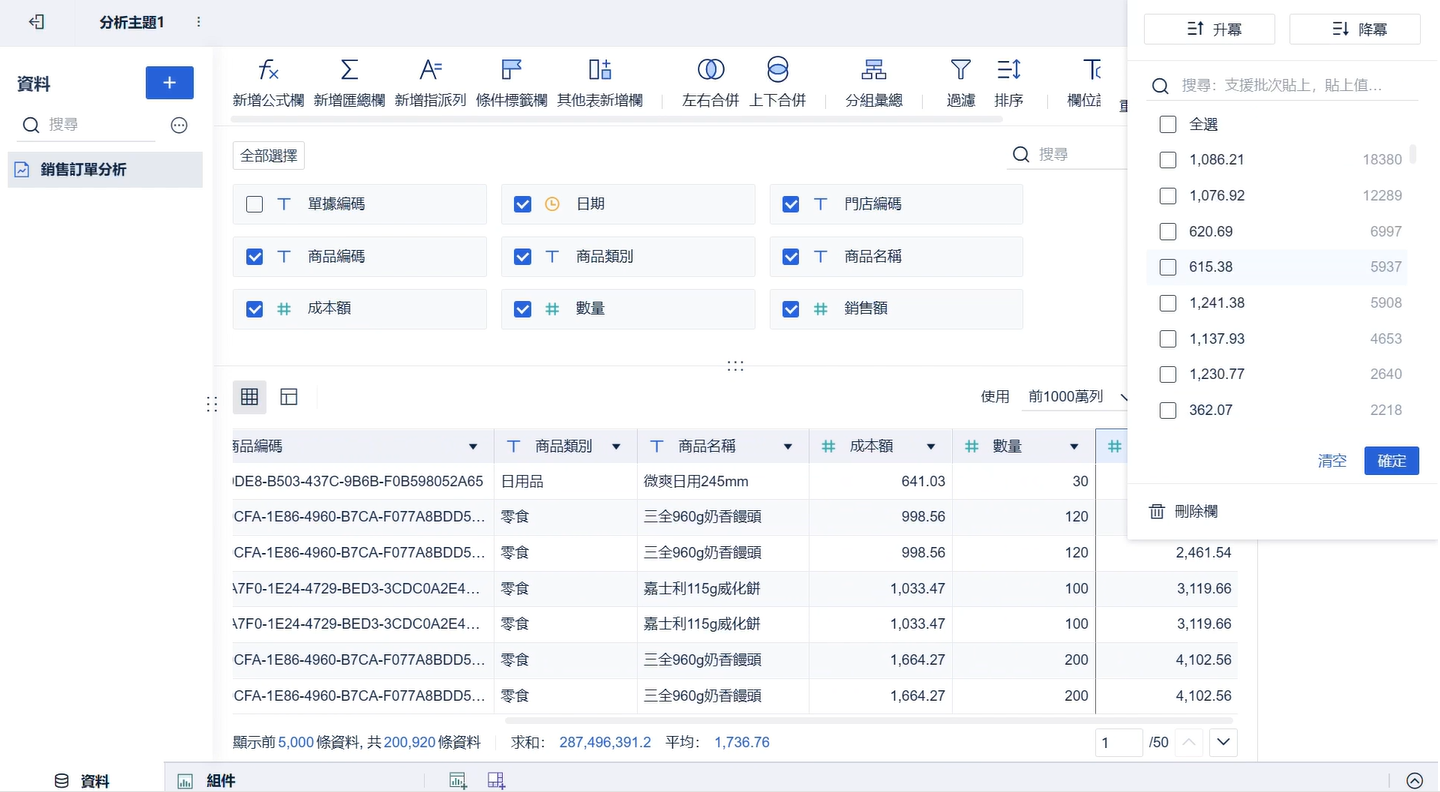Uncheck the 成本額 field checkbox

[x=254, y=309]
